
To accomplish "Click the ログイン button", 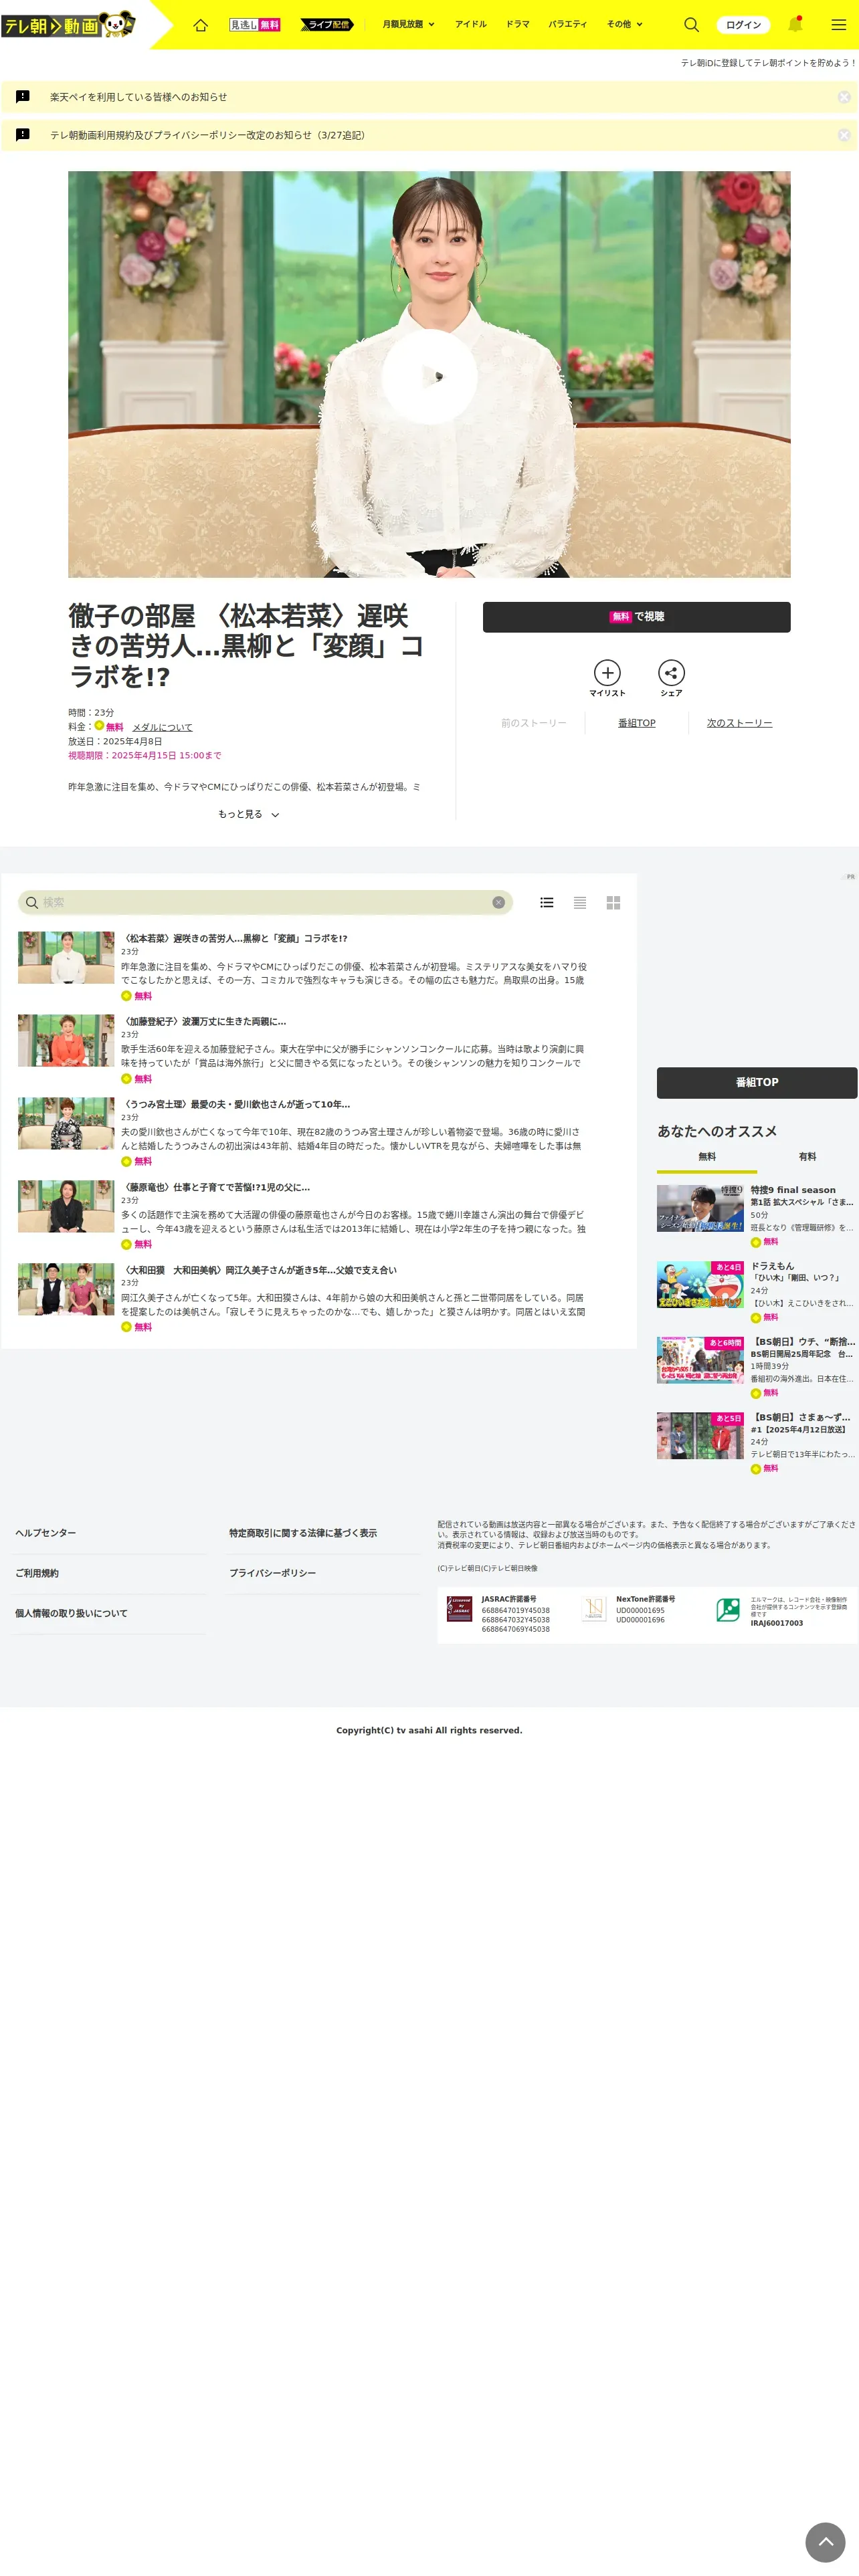I will (743, 25).
